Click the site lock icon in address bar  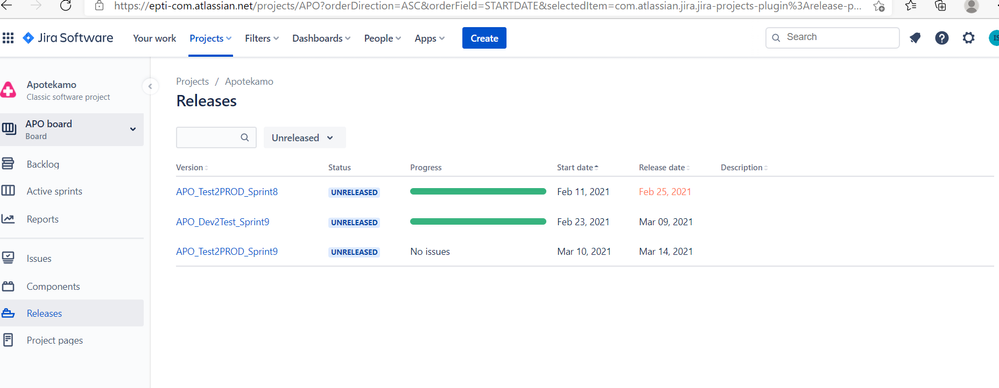pyautogui.click(x=99, y=5)
